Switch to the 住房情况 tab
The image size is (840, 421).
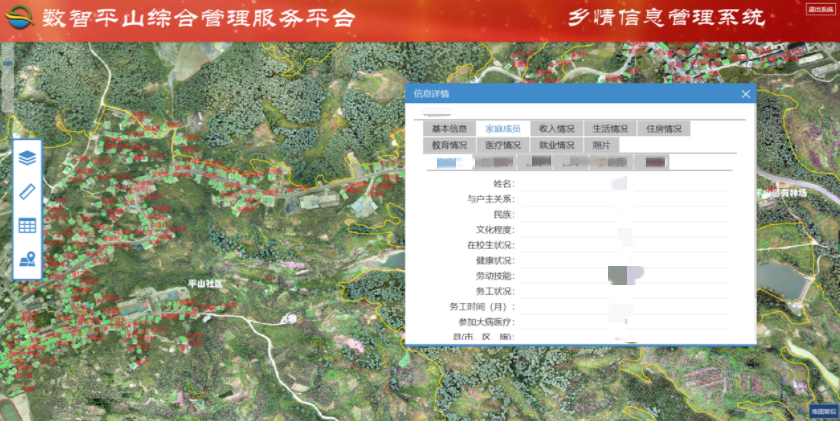click(664, 129)
